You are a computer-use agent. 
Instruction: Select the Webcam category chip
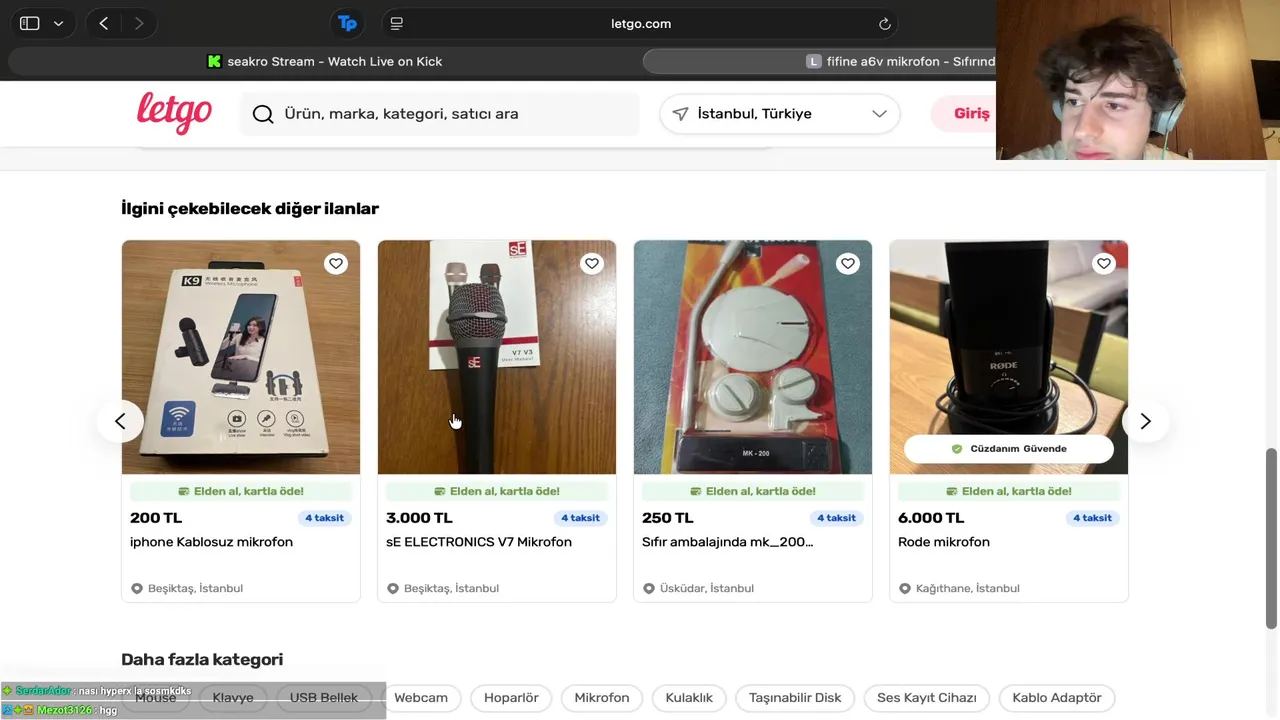(421, 698)
